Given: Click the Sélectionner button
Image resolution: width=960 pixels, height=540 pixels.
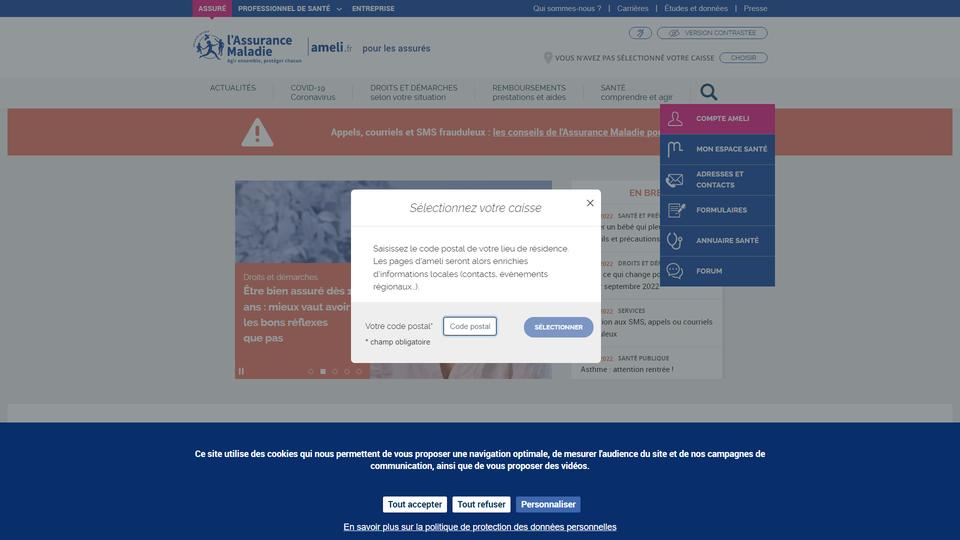Looking at the screenshot, I should 558,327.
